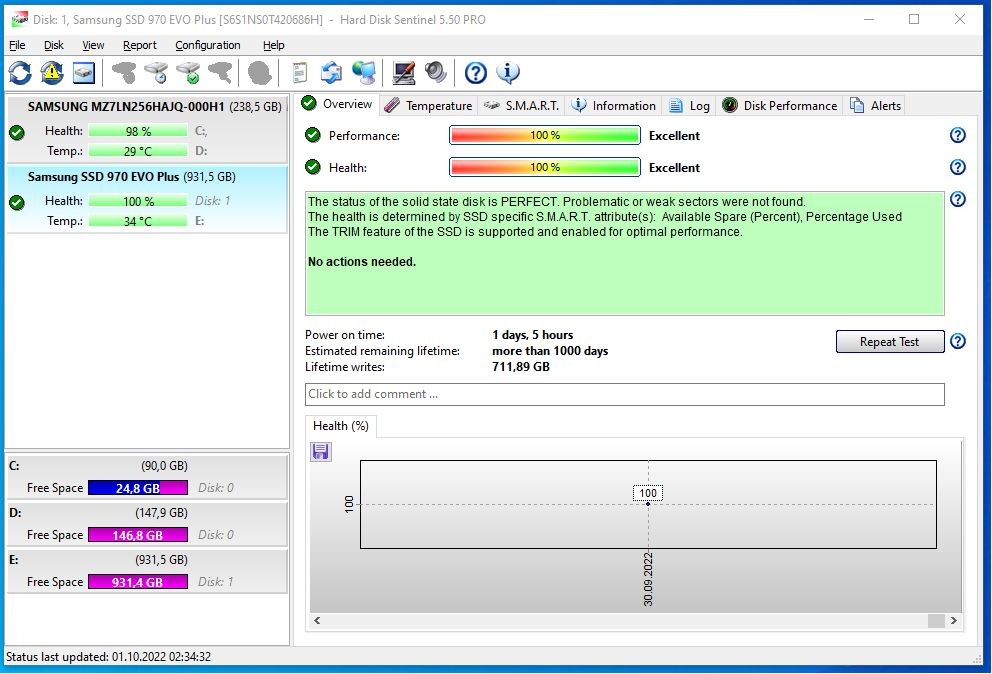Click the send report by e-mail icon
Screen dimensions: 992x674
[x=331, y=73]
